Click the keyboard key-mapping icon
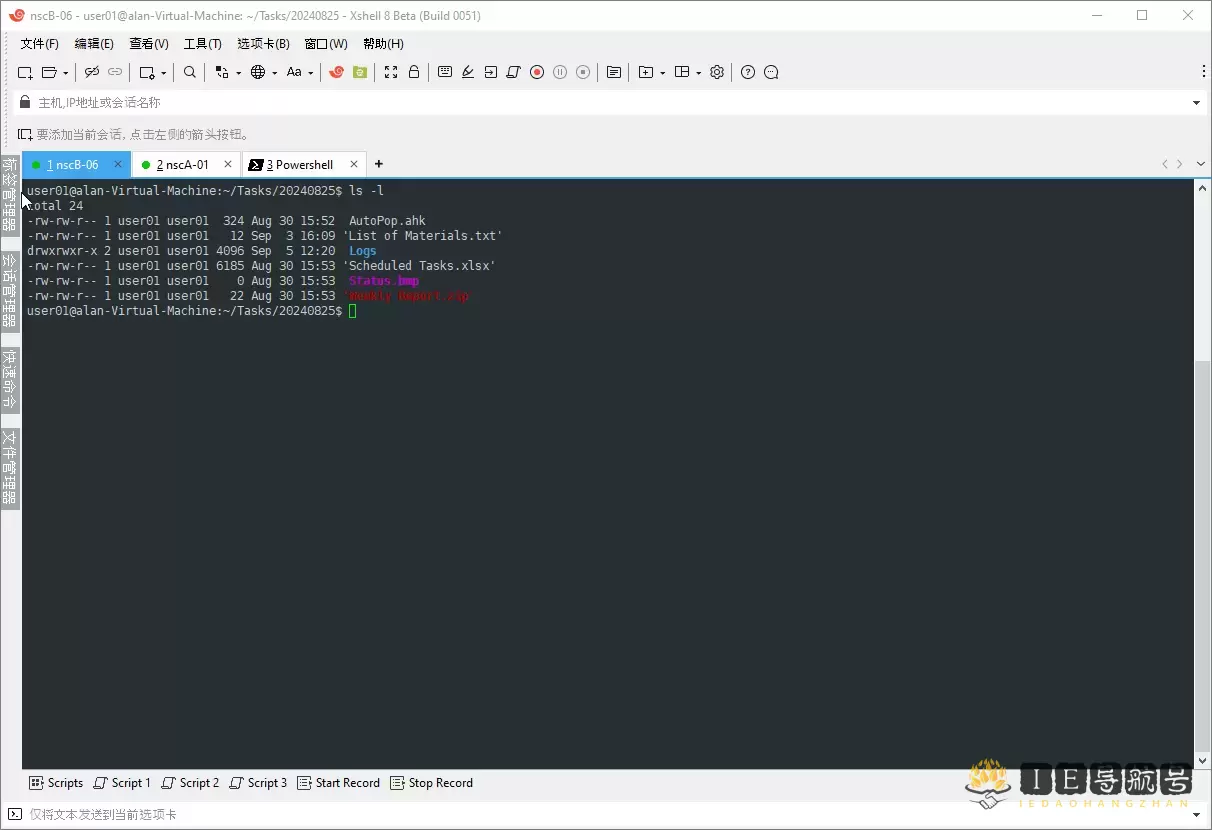 [x=445, y=72]
